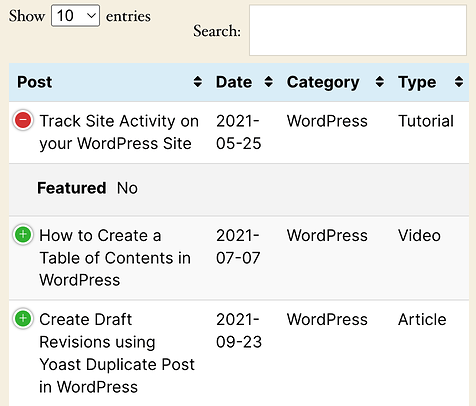Sort table by Date sort arrows
476x406 pixels.
(x=269, y=82)
